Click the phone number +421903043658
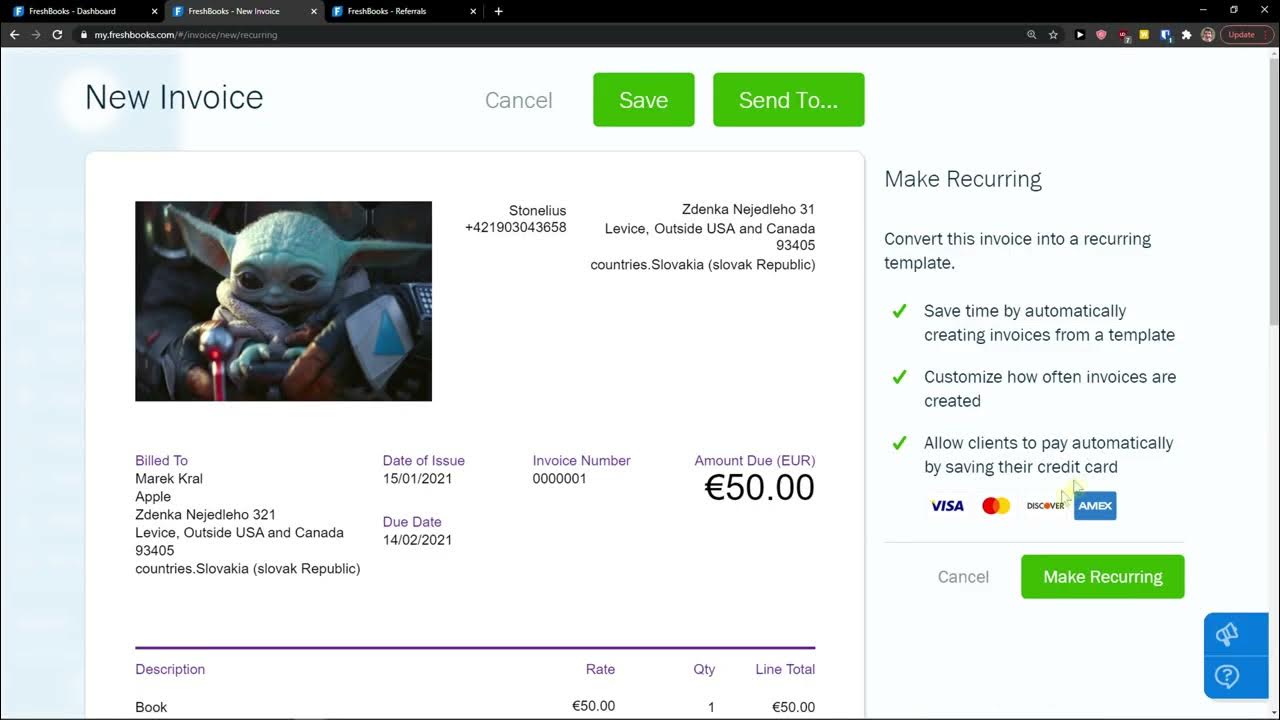Image resolution: width=1280 pixels, height=720 pixels. (x=515, y=228)
